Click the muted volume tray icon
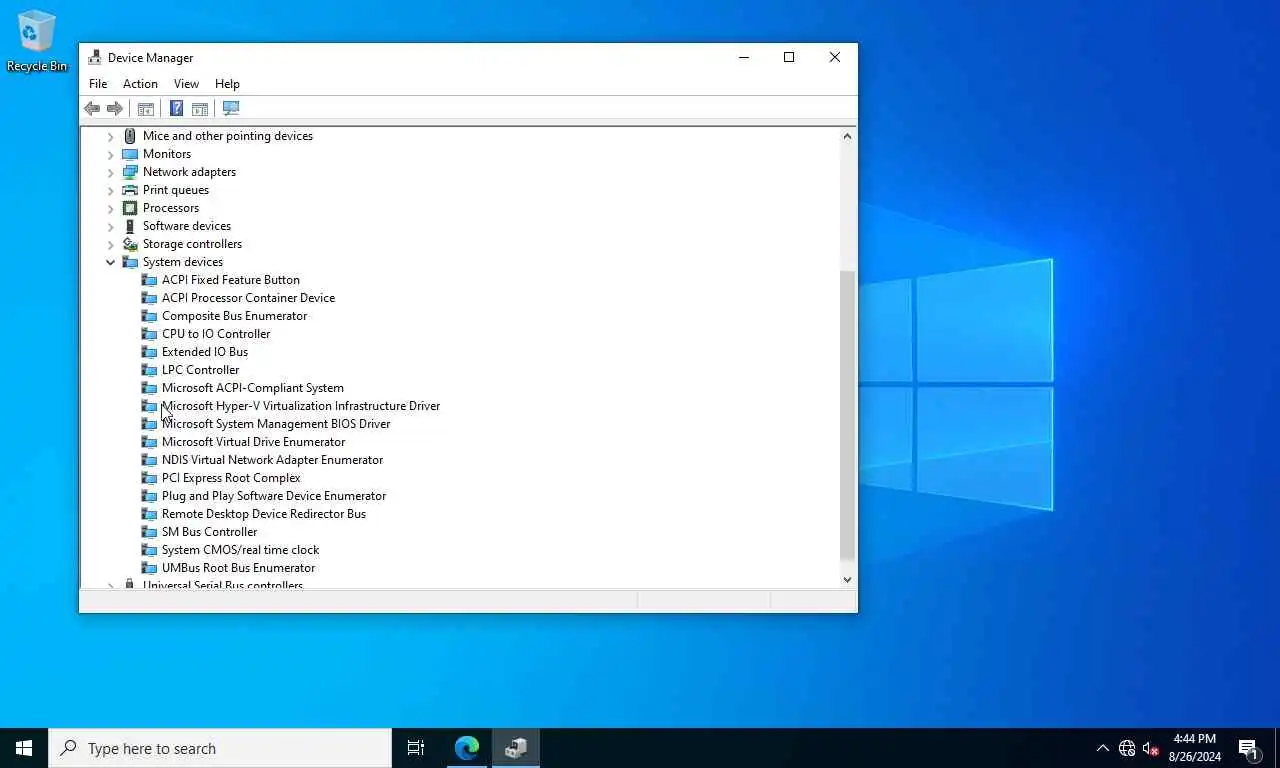This screenshot has width=1280, height=768. [1151, 748]
